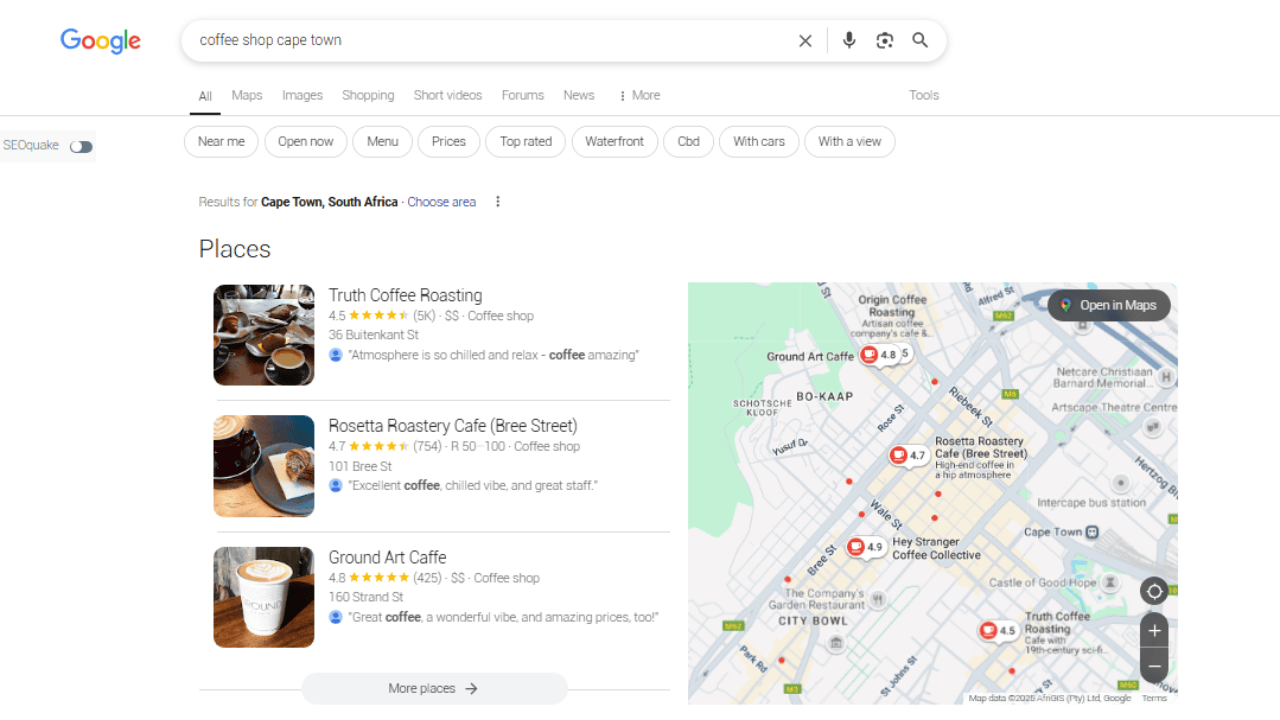Screen dimensions: 1280x720
Task: Switch to the Shopping tab
Action: click(368, 95)
